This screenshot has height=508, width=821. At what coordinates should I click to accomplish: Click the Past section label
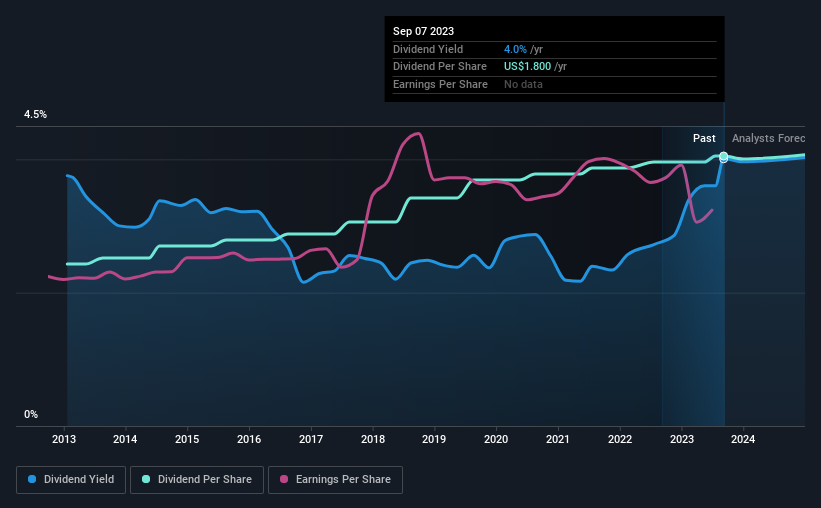(x=704, y=138)
